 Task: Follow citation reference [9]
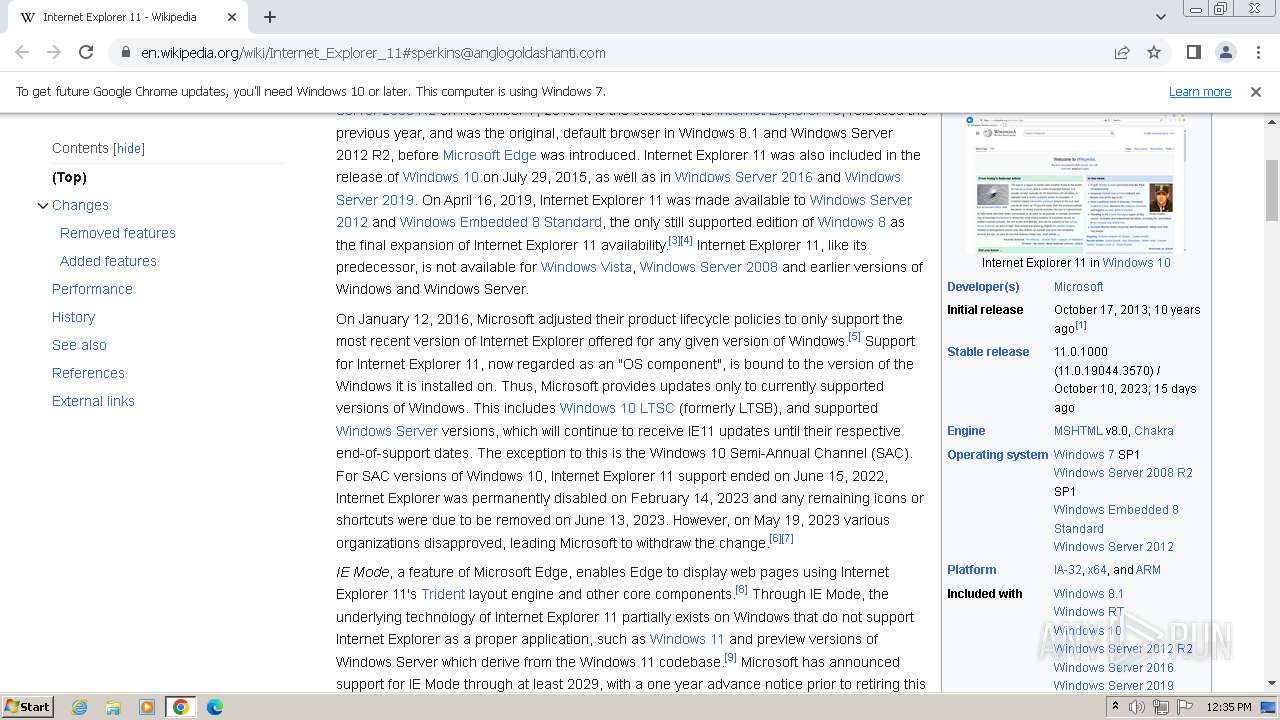[730, 657]
